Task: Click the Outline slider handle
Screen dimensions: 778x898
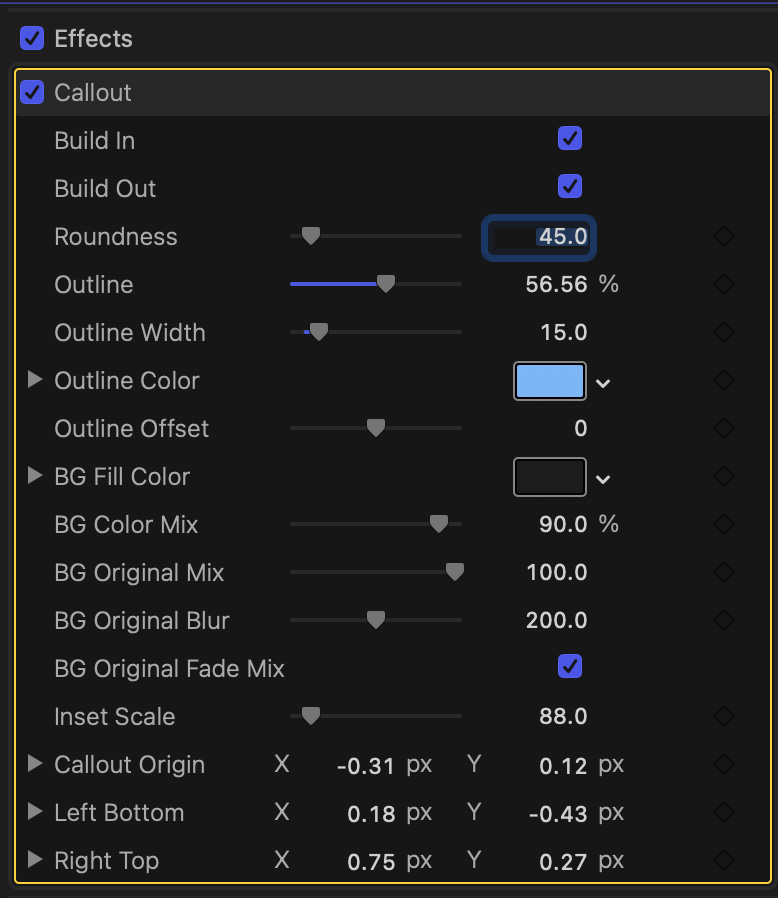Action: point(385,285)
